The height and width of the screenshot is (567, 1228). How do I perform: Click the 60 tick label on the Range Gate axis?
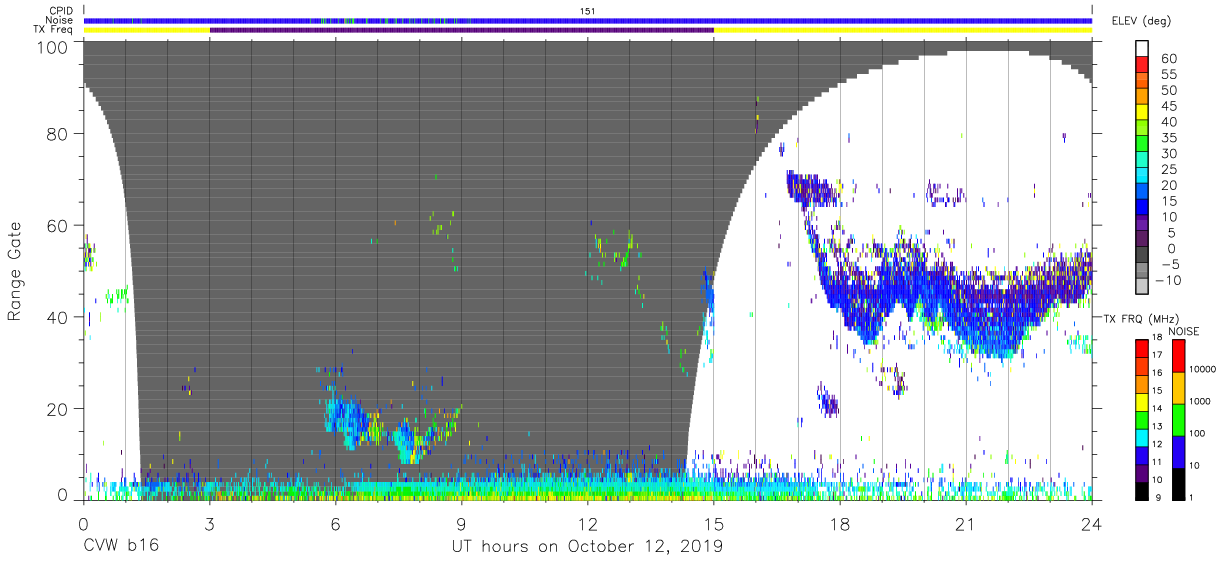coord(57,226)
